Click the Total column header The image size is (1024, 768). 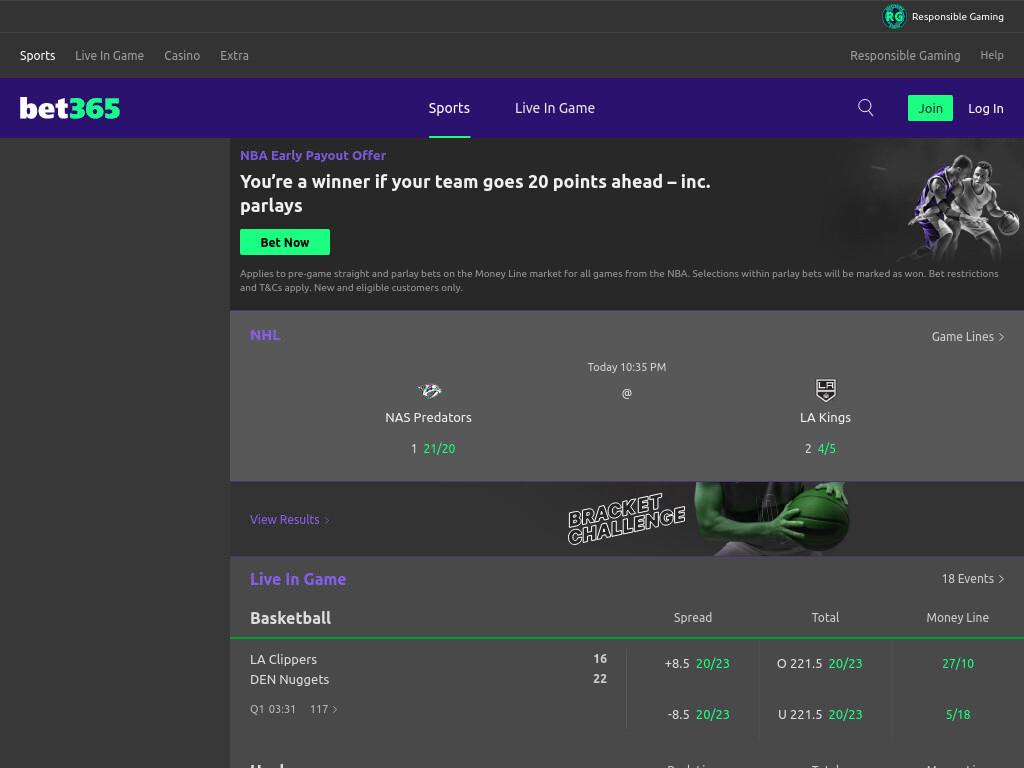pyautogui.click(x=825, y=618)
